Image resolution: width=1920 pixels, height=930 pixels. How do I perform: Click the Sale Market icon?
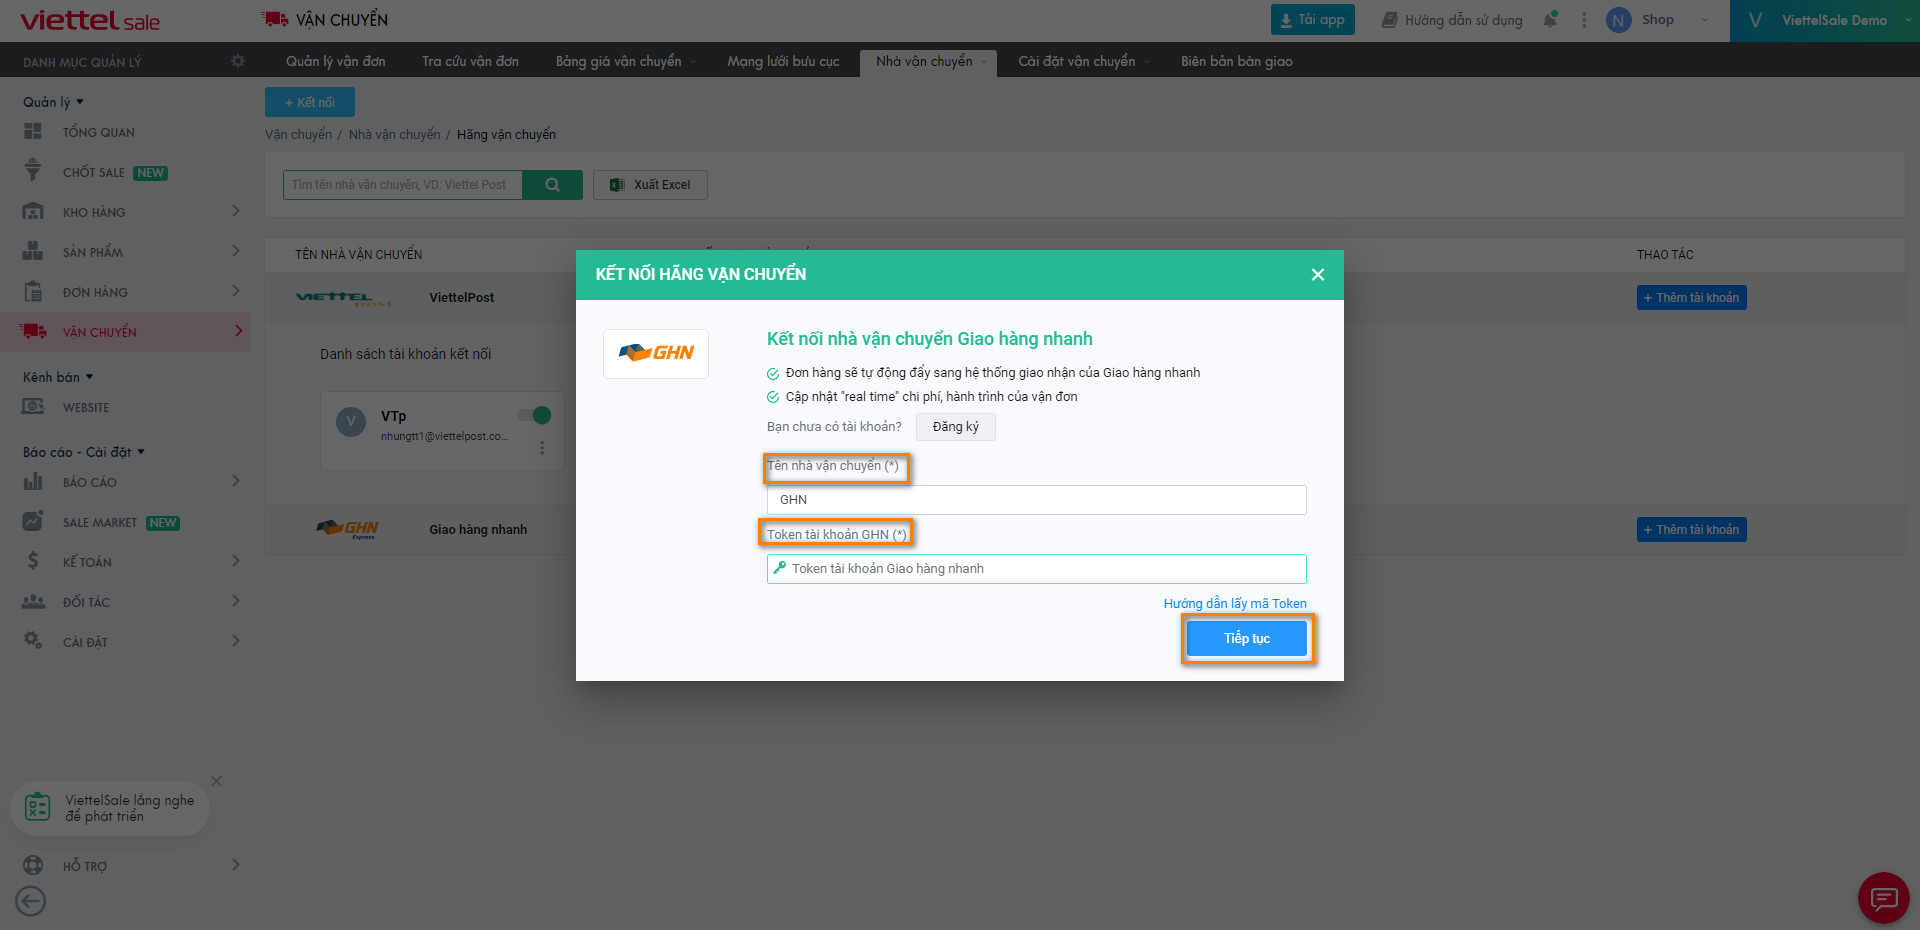33,521
